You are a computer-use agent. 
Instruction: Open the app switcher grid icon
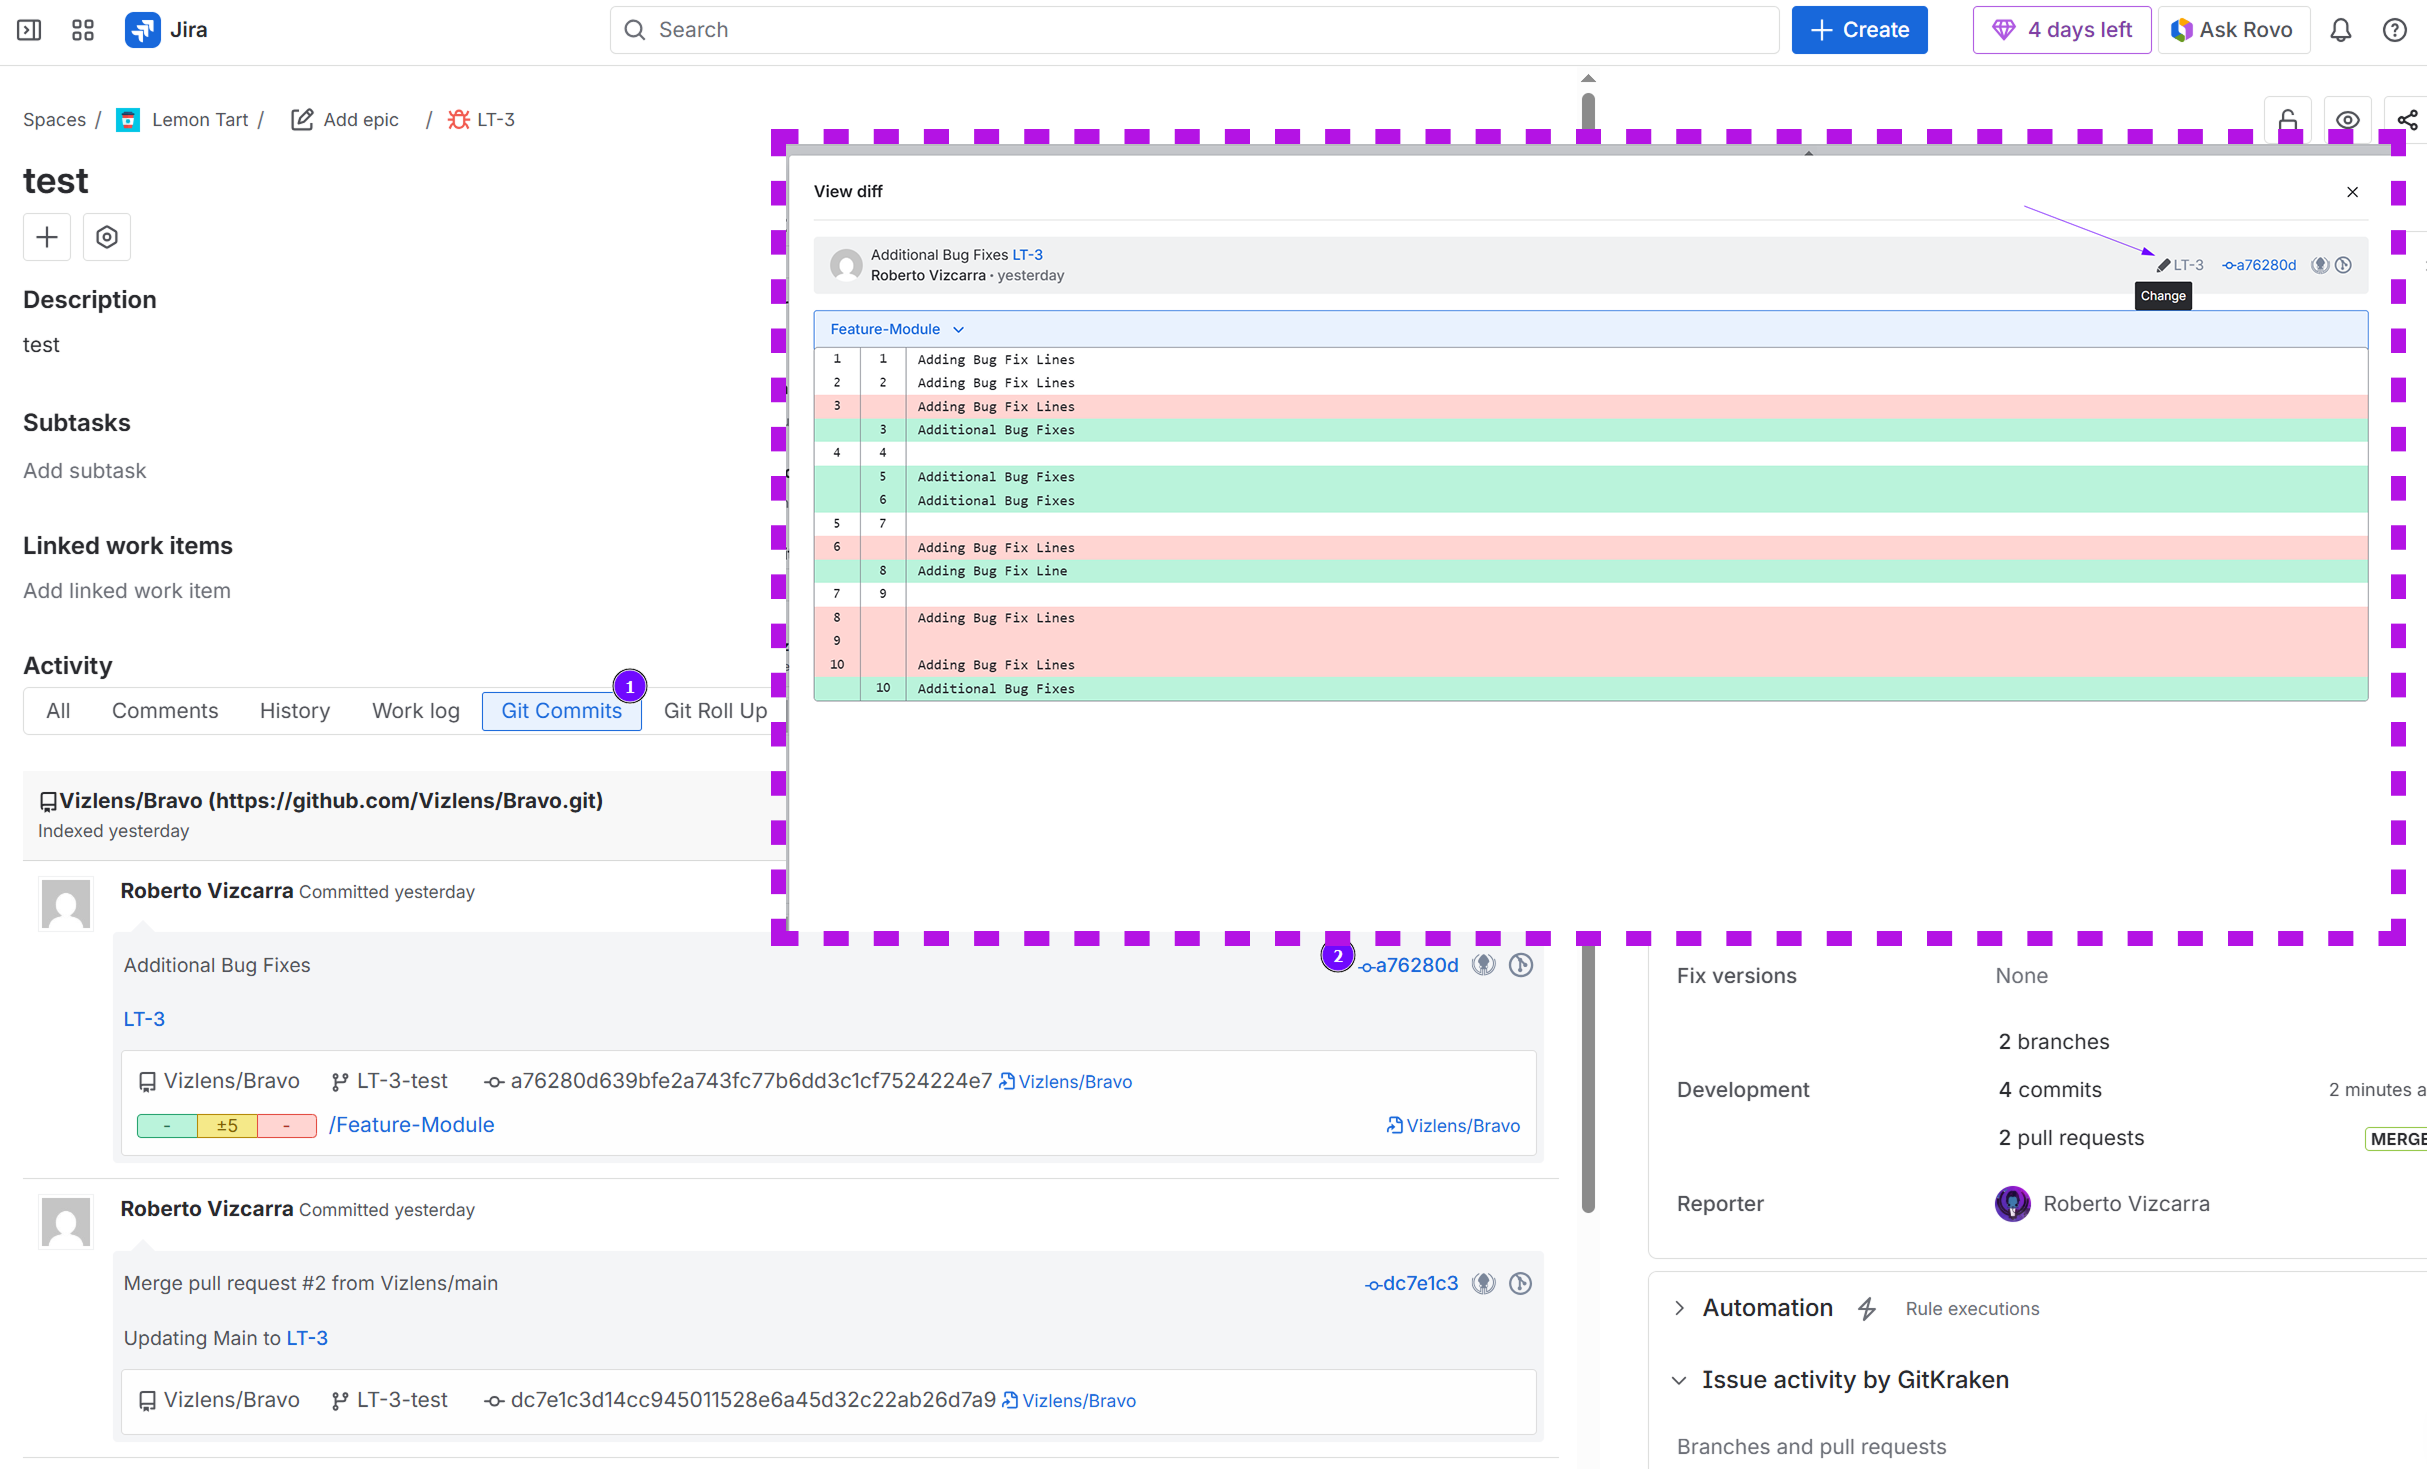click(83, 30)
